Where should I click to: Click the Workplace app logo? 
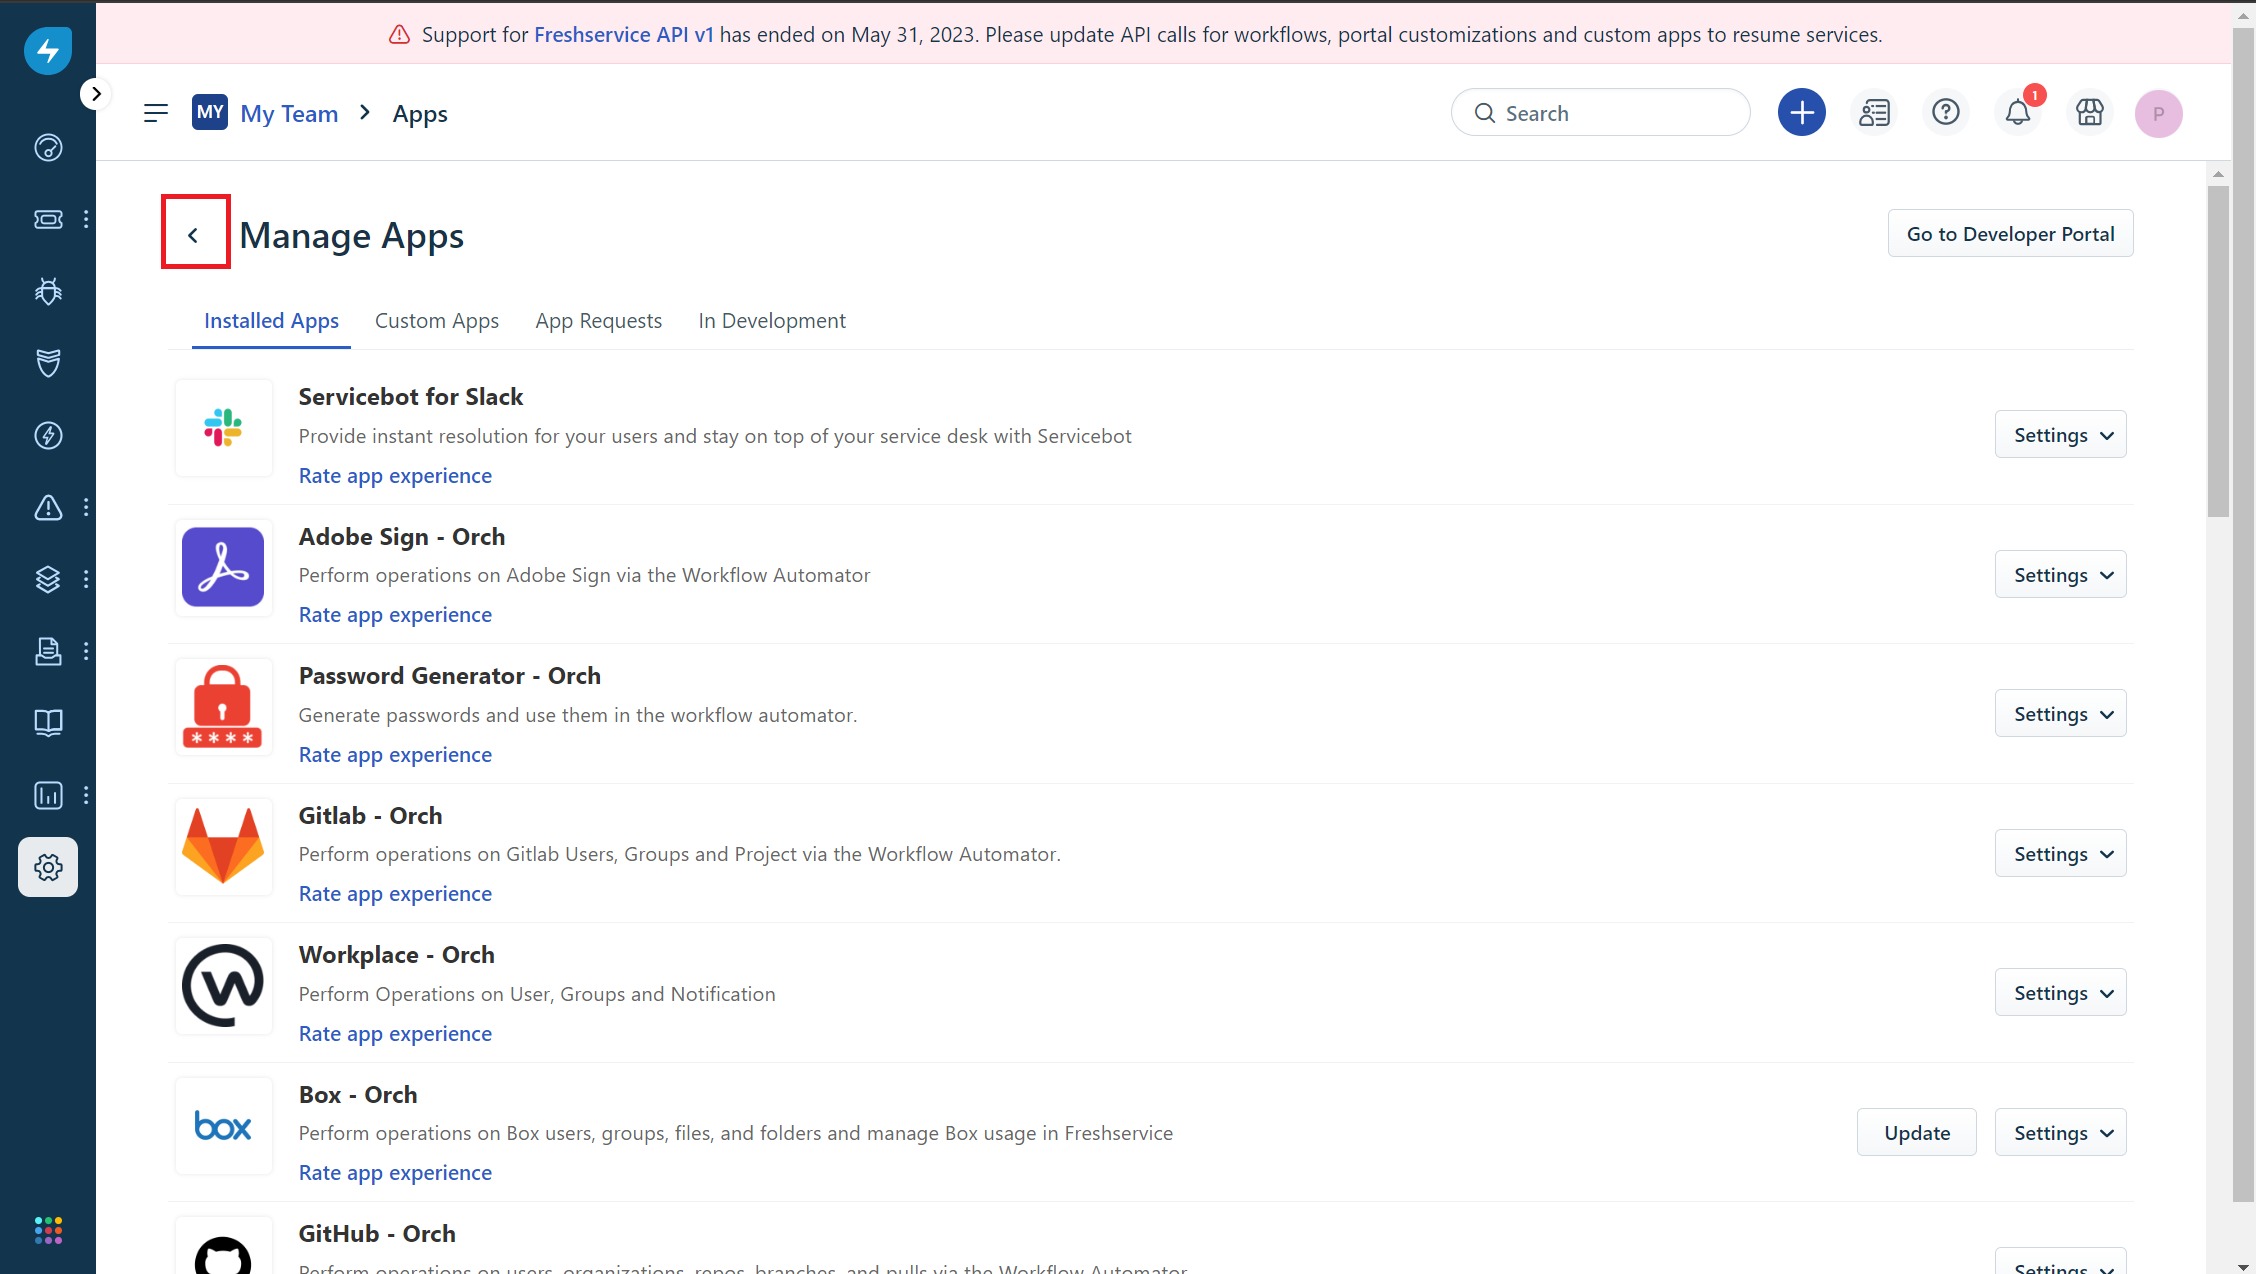(223, 986)
